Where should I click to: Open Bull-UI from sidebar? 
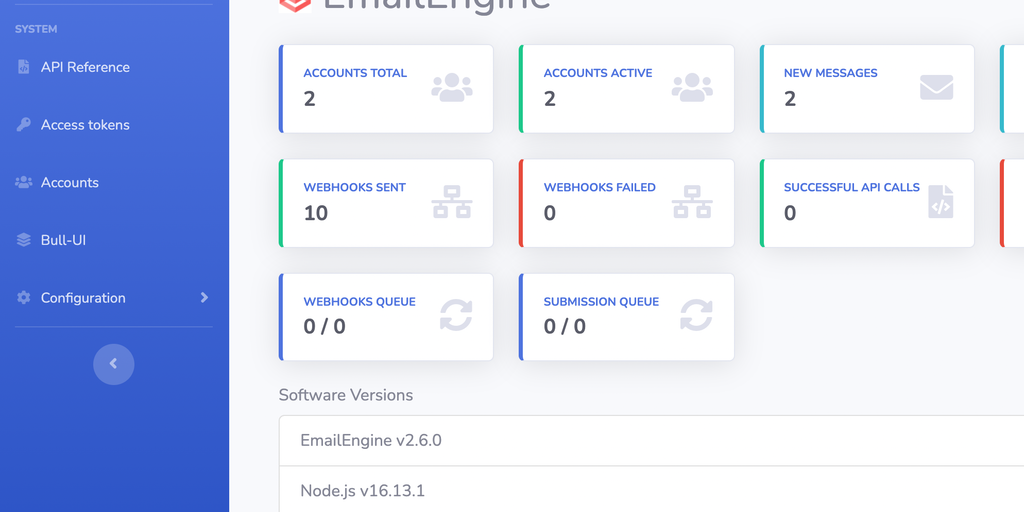click(x=63, y=240)
